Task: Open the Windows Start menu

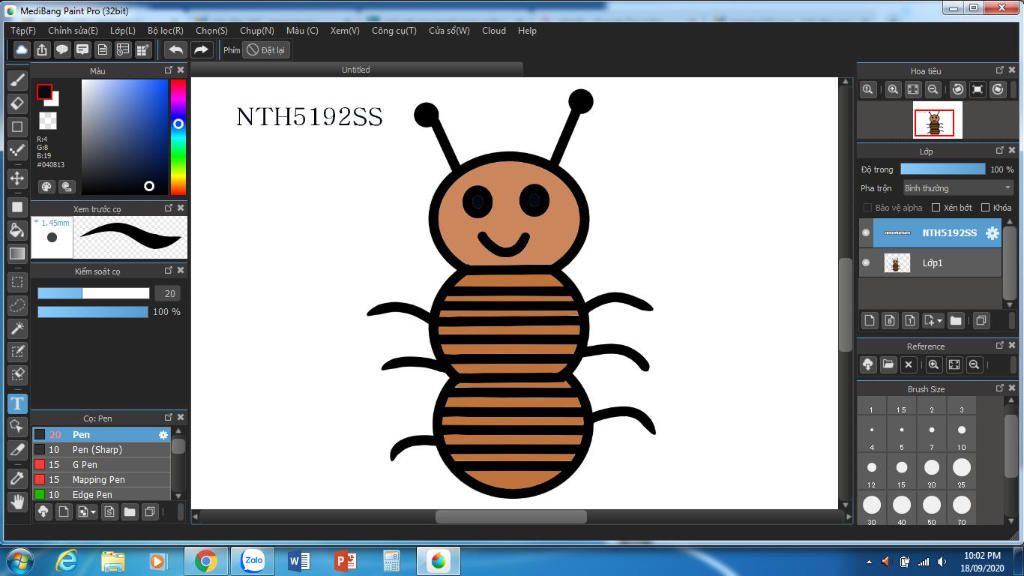Action: (20, 561)
